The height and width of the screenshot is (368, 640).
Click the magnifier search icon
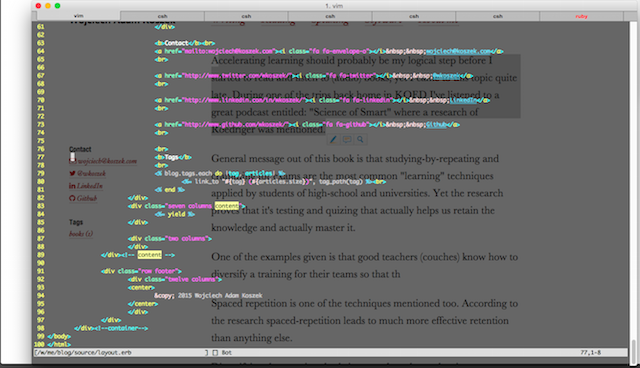click(x=360, y=140)
